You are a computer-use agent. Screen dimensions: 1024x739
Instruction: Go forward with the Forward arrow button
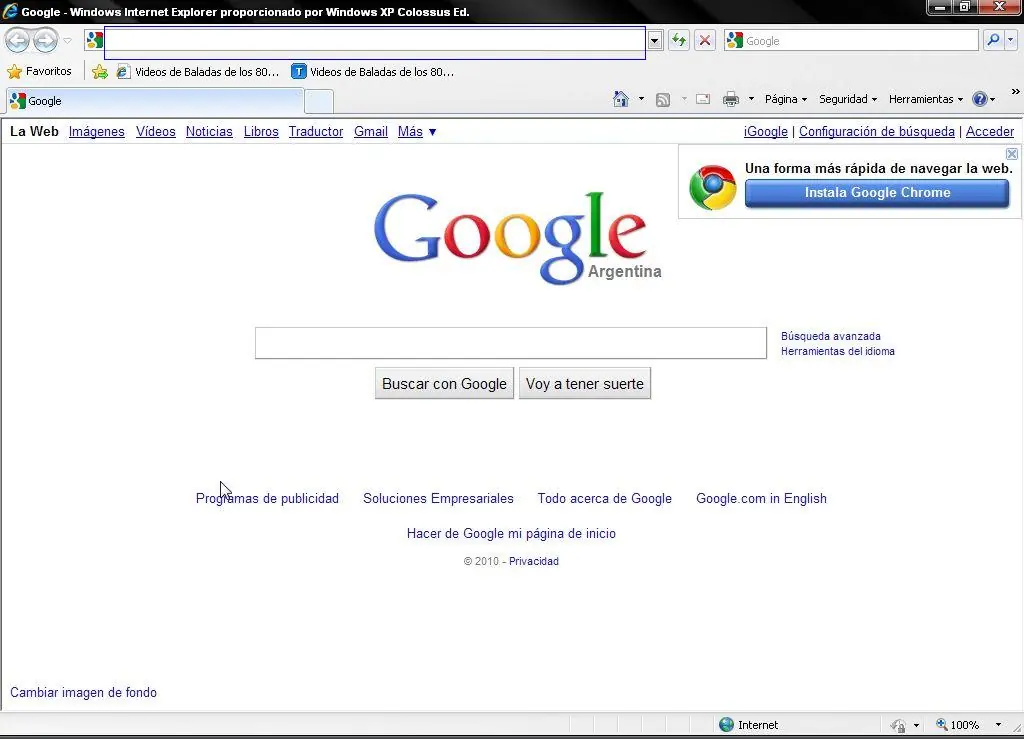(45, 40)
